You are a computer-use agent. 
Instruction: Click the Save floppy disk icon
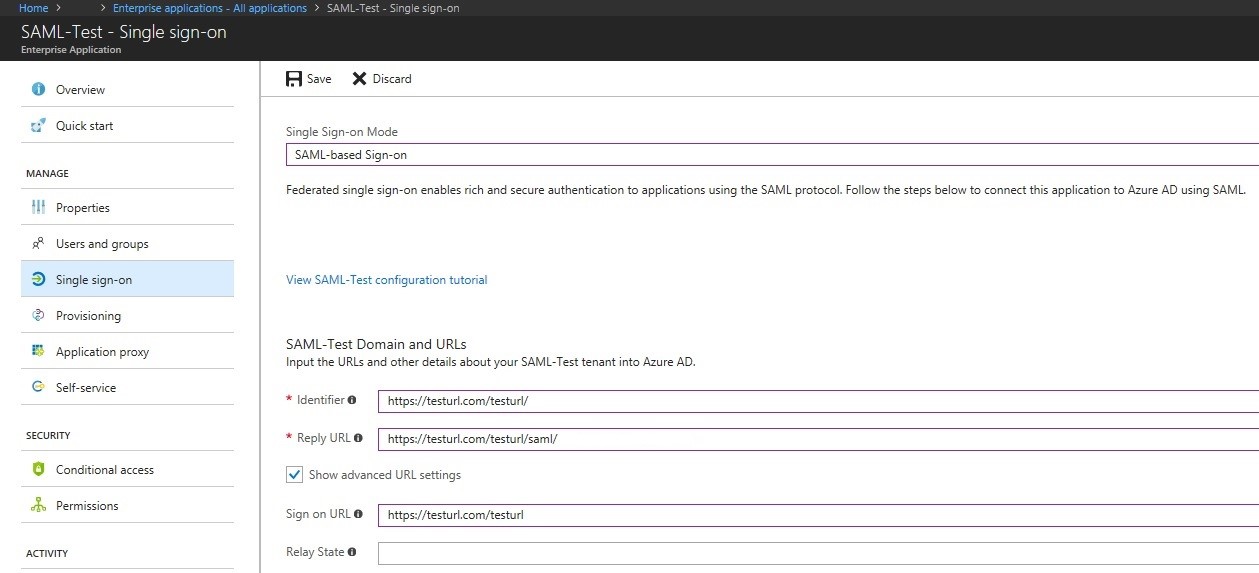point(293,79)
